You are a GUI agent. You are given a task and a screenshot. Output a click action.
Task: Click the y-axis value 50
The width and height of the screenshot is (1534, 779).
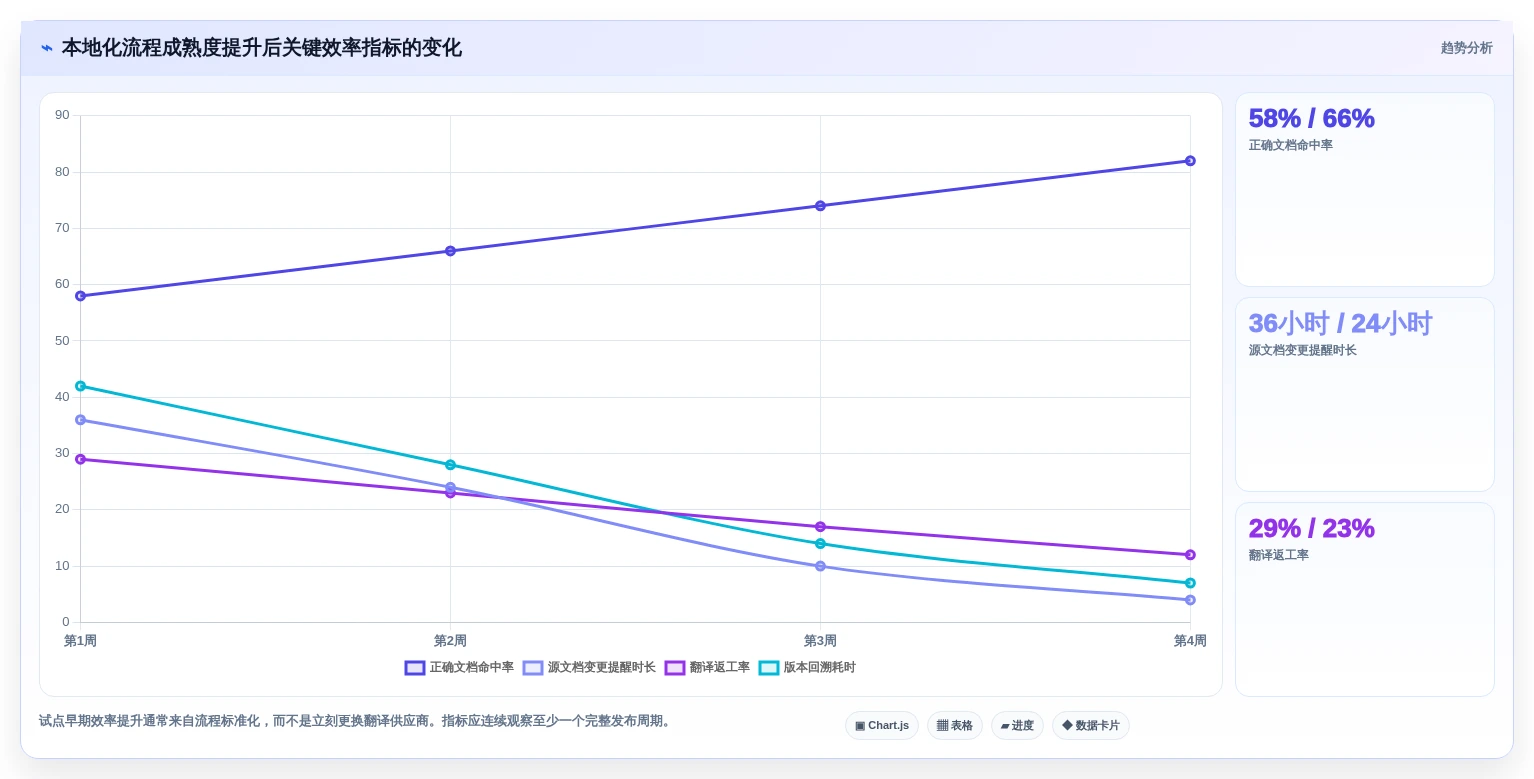[x=62, y=341]
